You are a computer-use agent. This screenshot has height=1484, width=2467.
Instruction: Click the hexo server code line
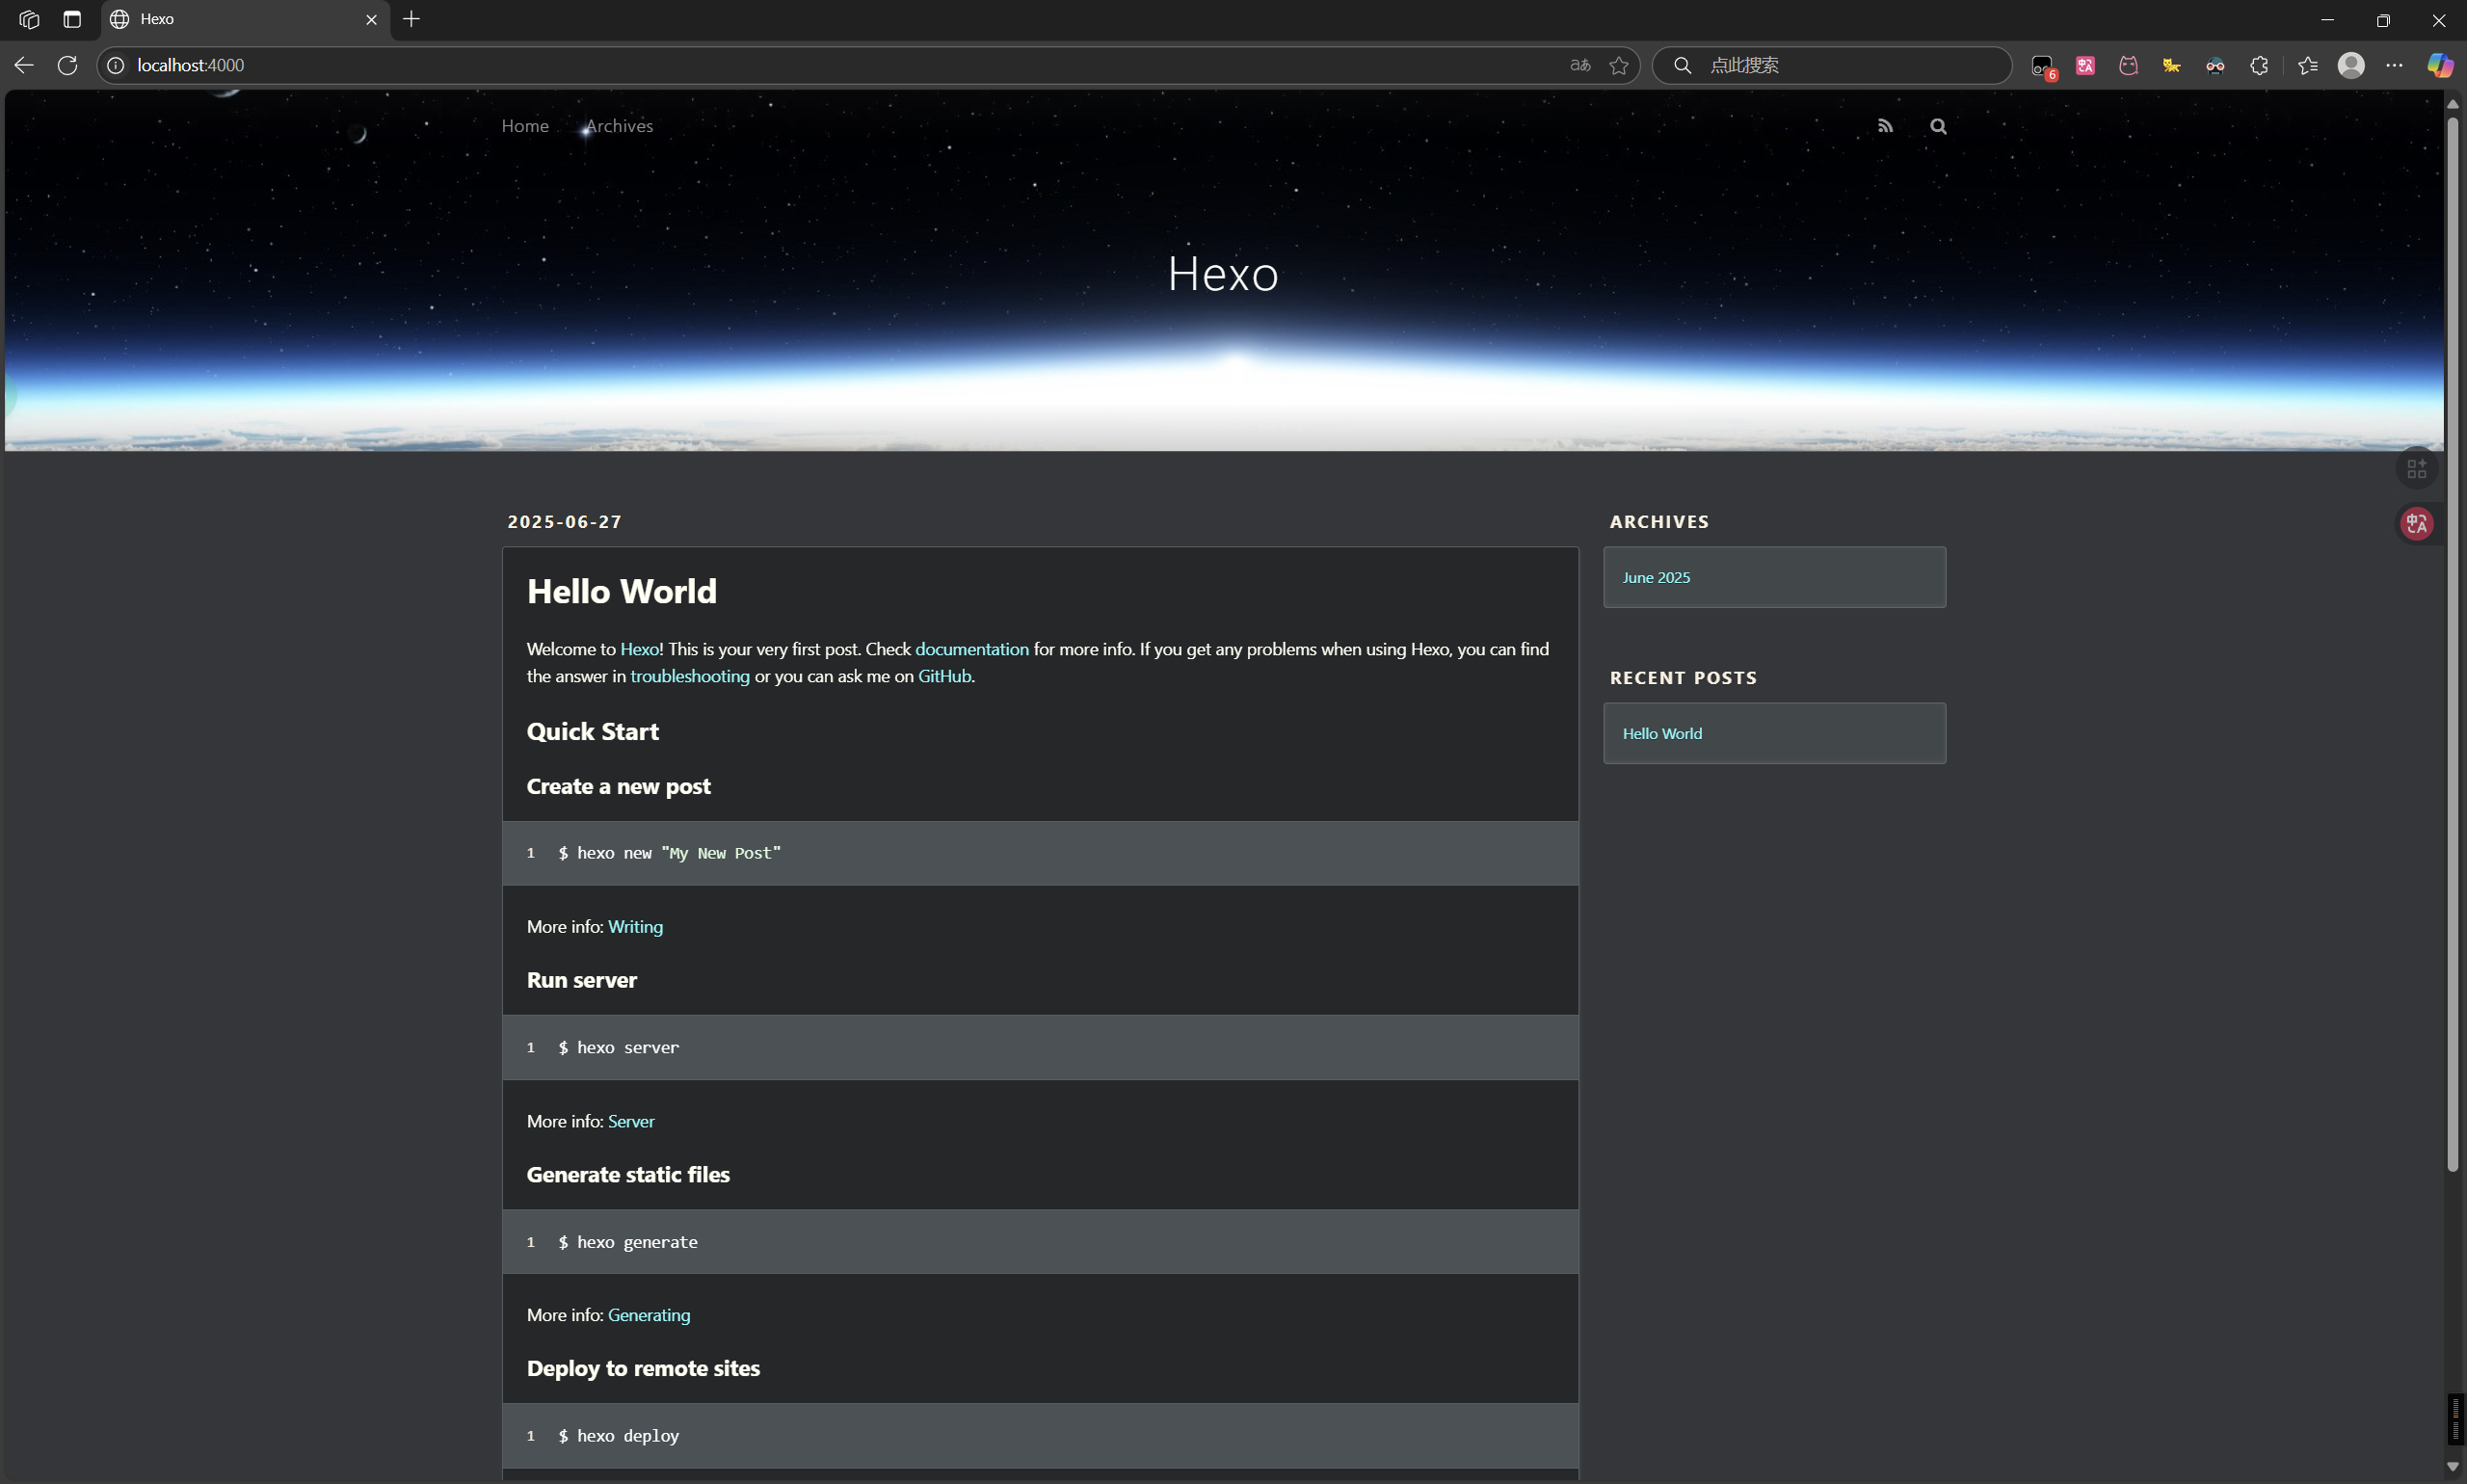pos(618,1048)
